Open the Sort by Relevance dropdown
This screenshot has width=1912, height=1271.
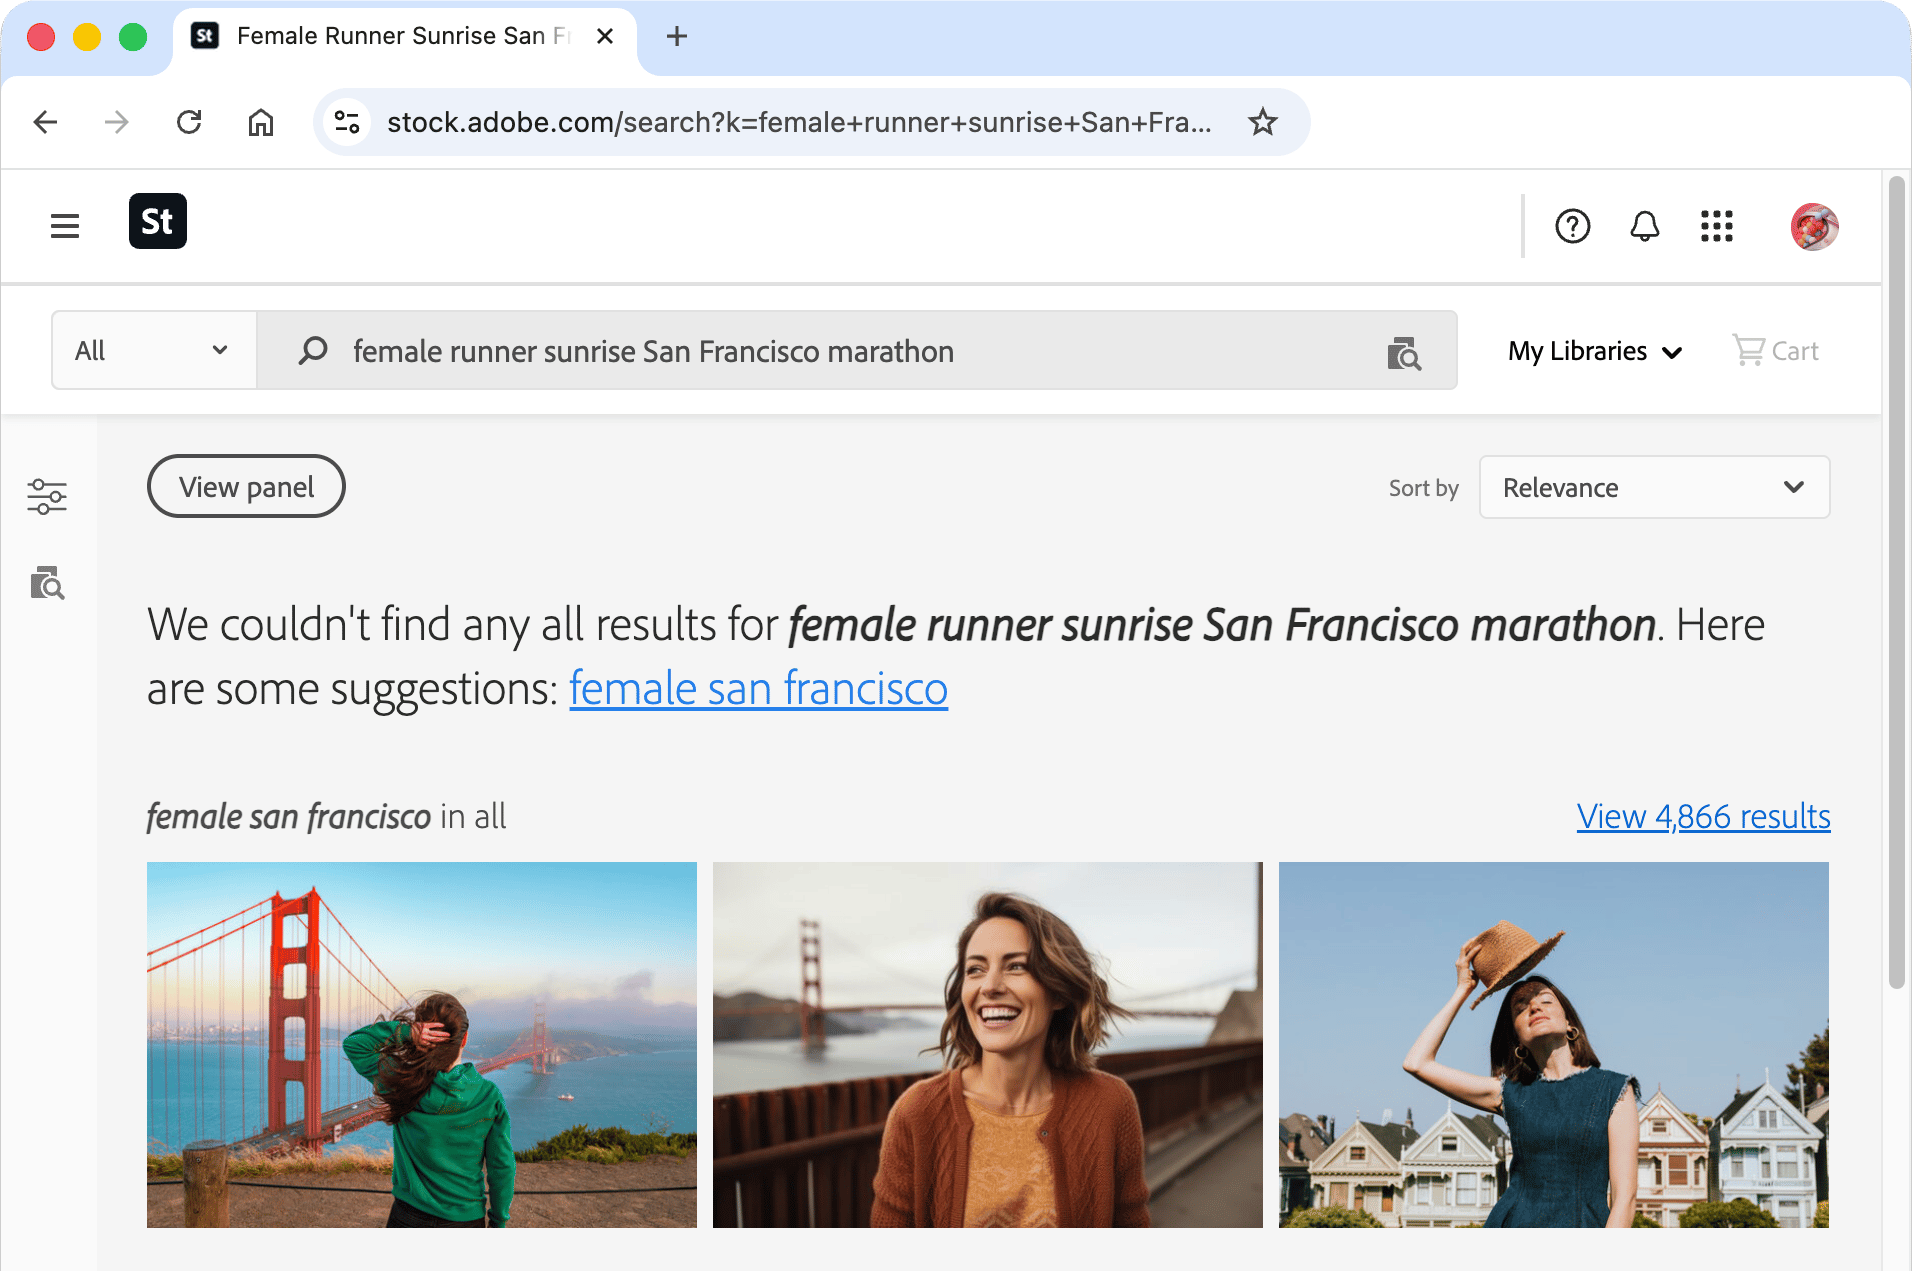click(x=1654, y=488)
